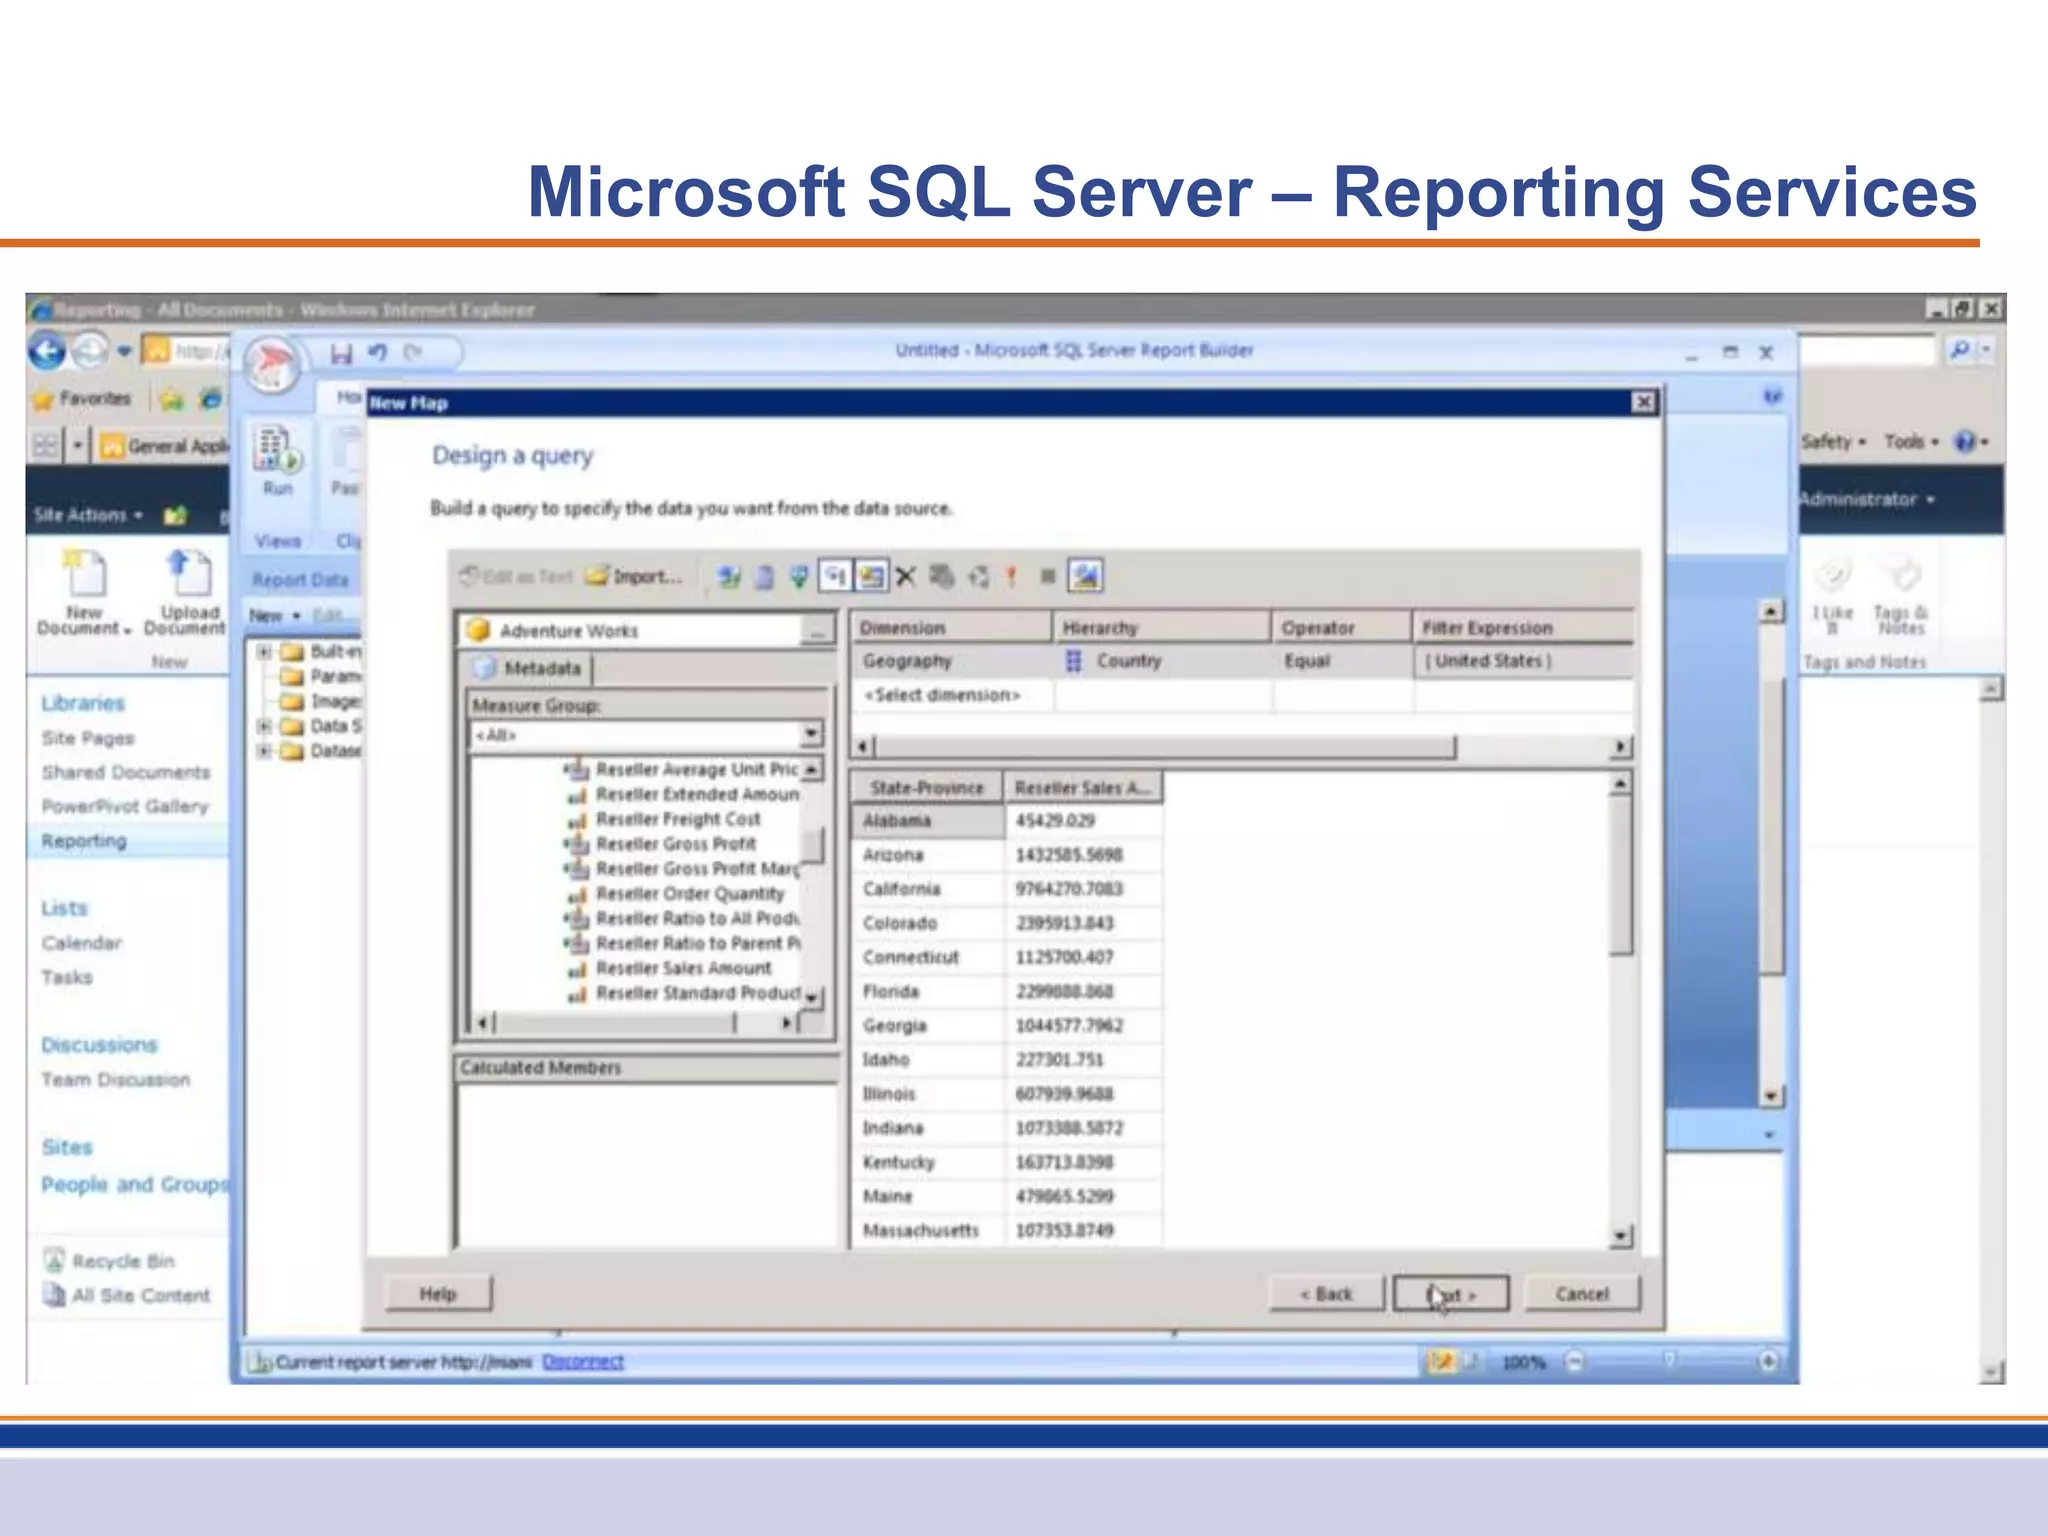Open the Libraries link in SharePoint sidebar

[x=83, y=703]
